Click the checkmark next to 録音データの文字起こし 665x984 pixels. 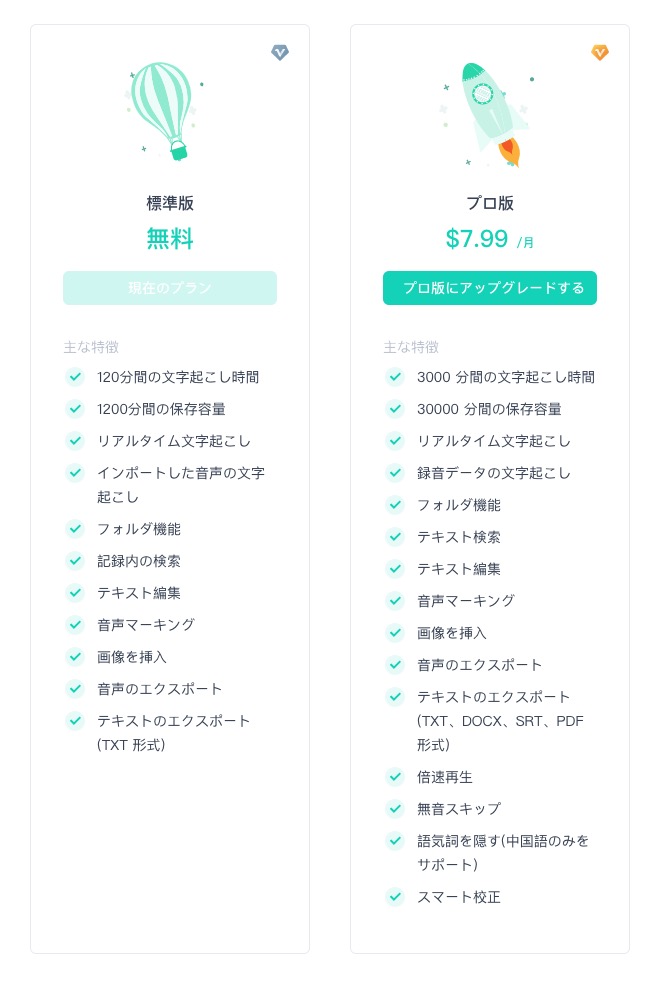[x=395, y=474]
